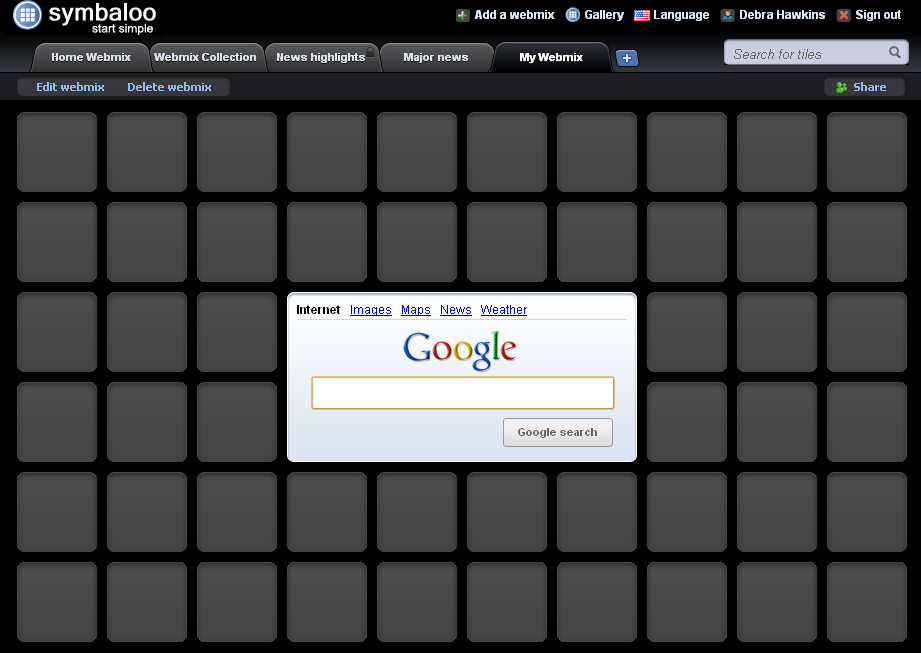Click the red X Sign out icon
Viewport: 921px width, 653px height.
[843, 15]
